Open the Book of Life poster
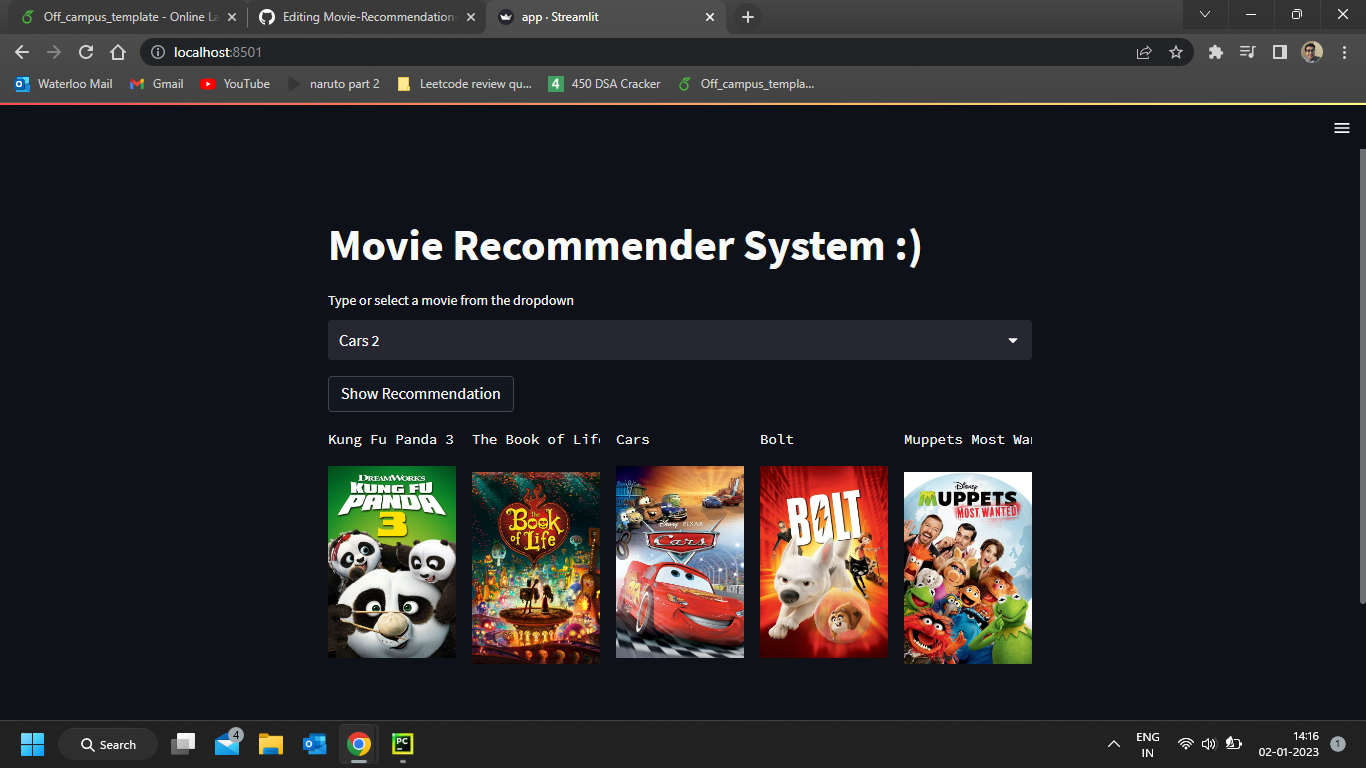Screen dimensions: 1366x768 point(536,568)
